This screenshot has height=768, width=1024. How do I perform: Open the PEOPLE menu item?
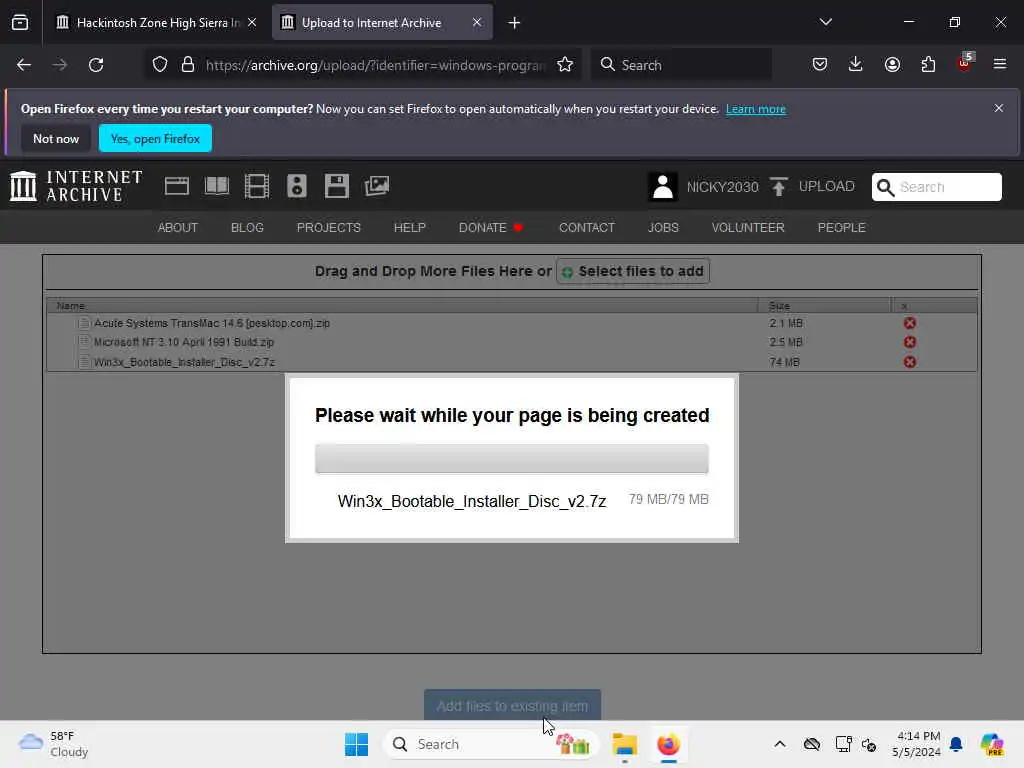pyautogui.click(x=841, y=228)
